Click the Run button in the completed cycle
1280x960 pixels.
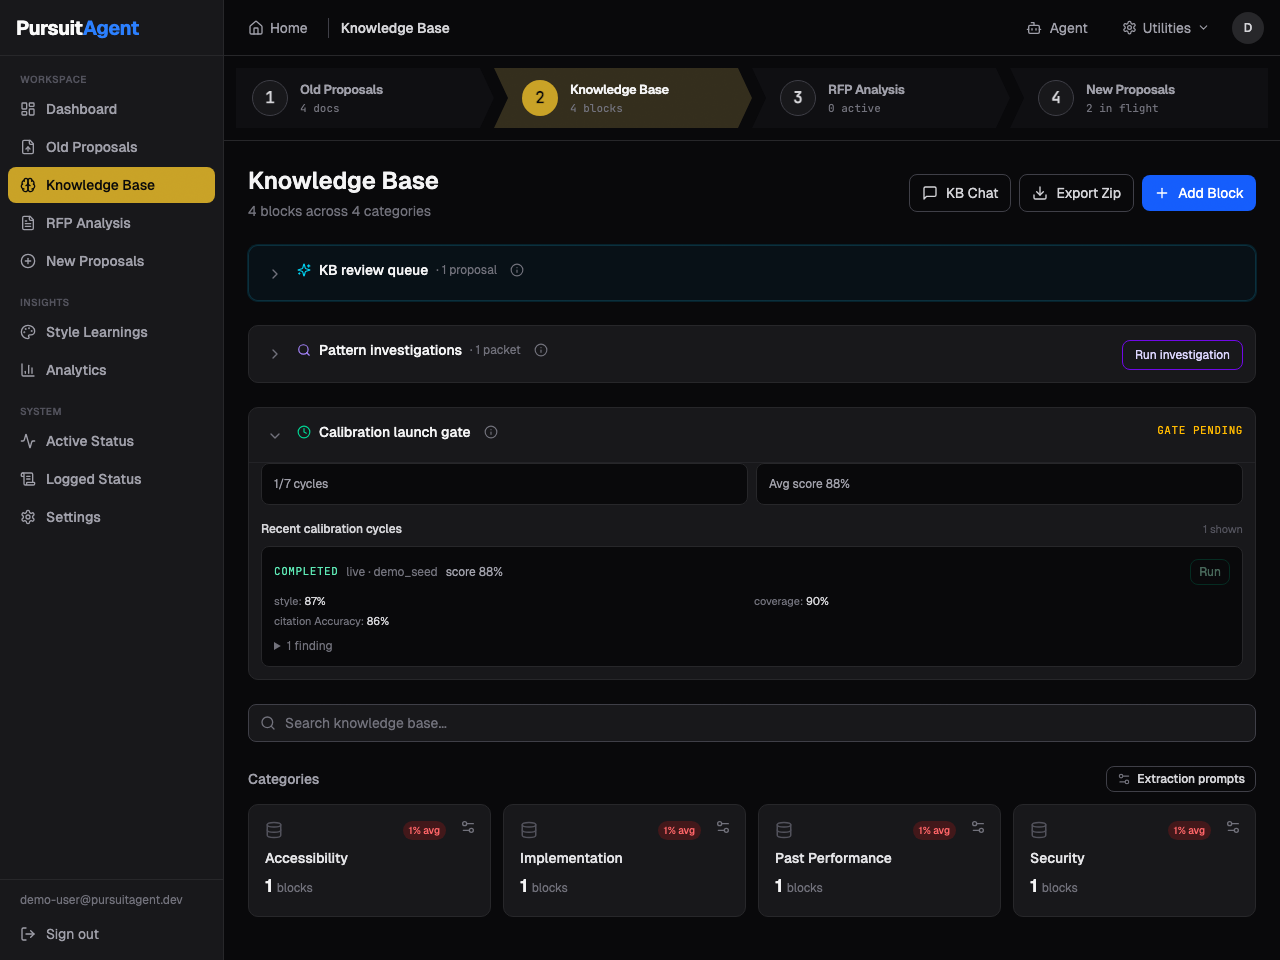click(x=1210, y=572)
